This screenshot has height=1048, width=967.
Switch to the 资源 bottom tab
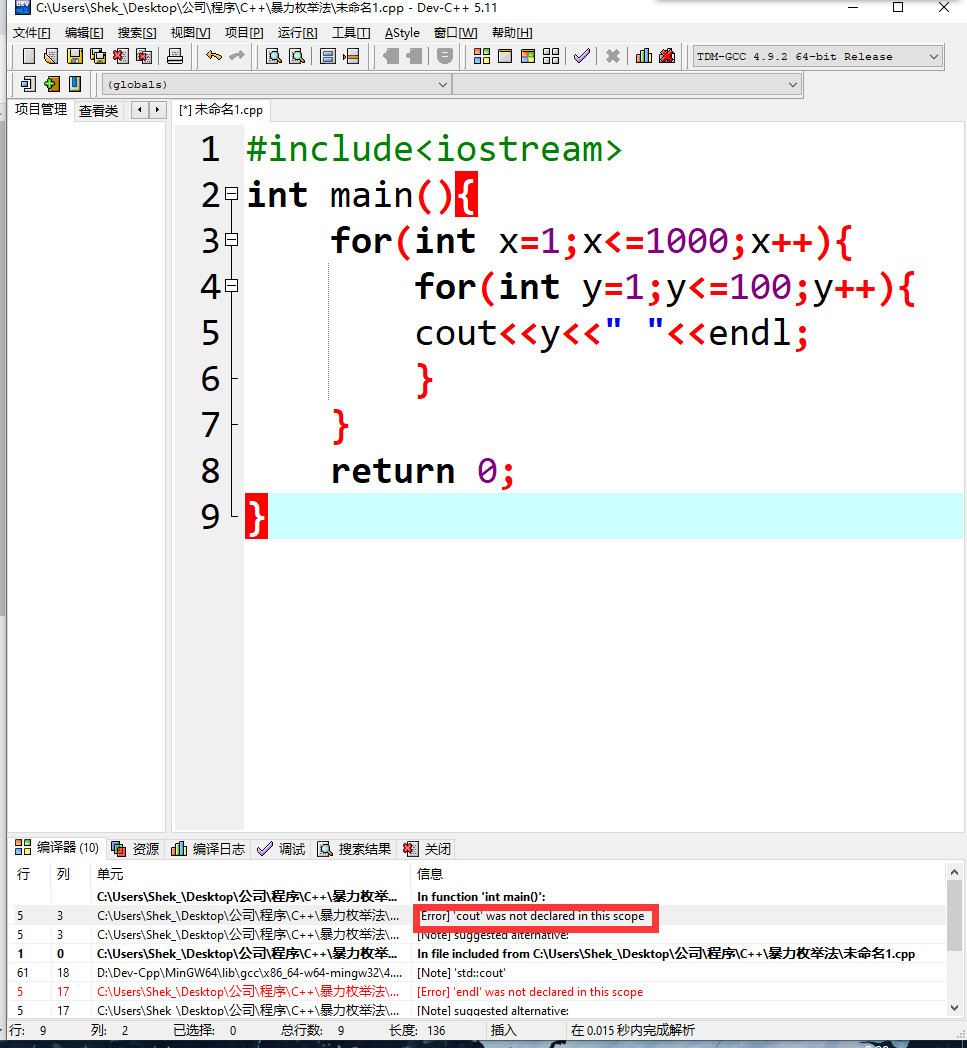click(136, 849)
